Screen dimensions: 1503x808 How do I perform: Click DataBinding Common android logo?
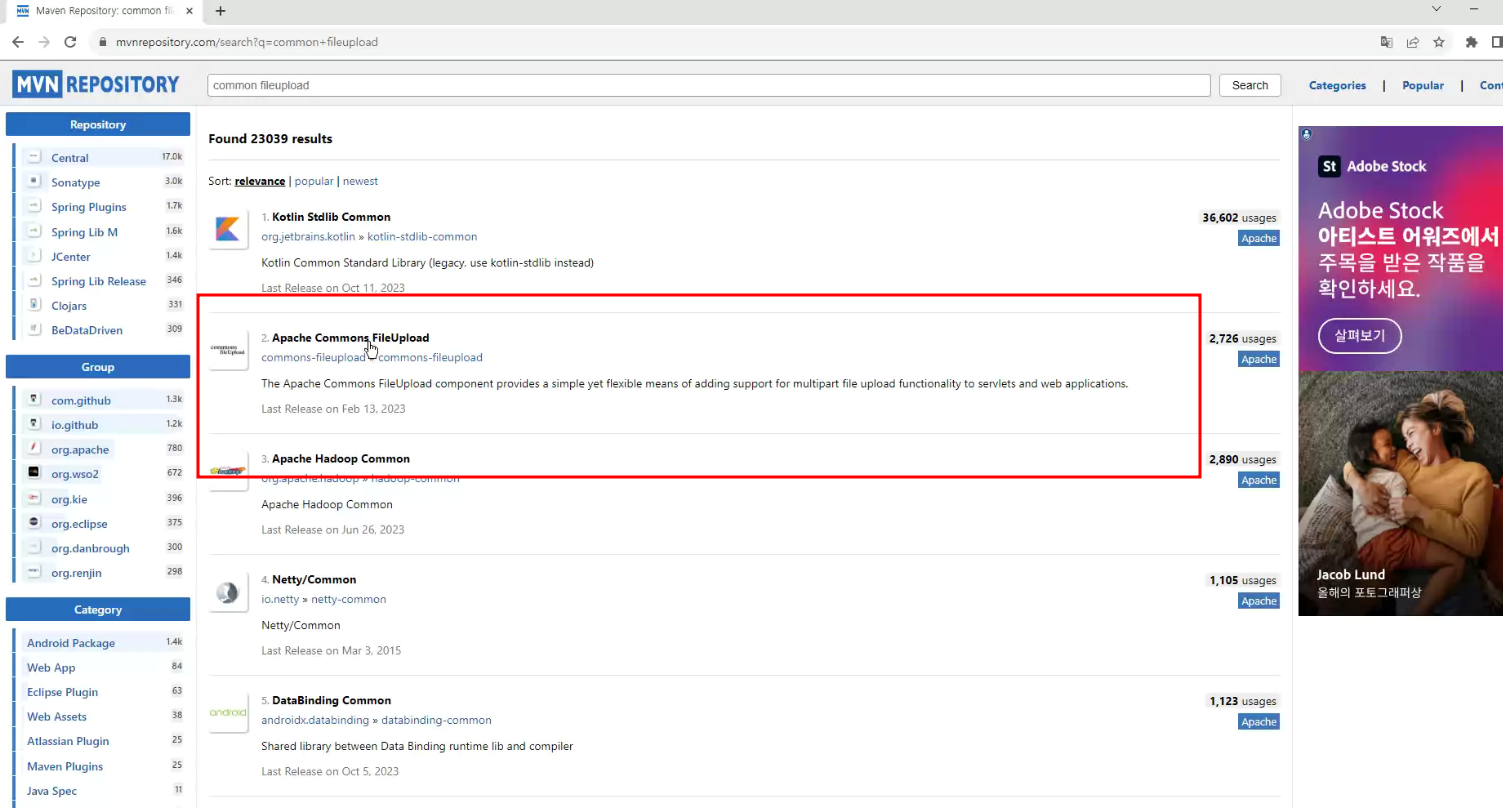[228, 713]
